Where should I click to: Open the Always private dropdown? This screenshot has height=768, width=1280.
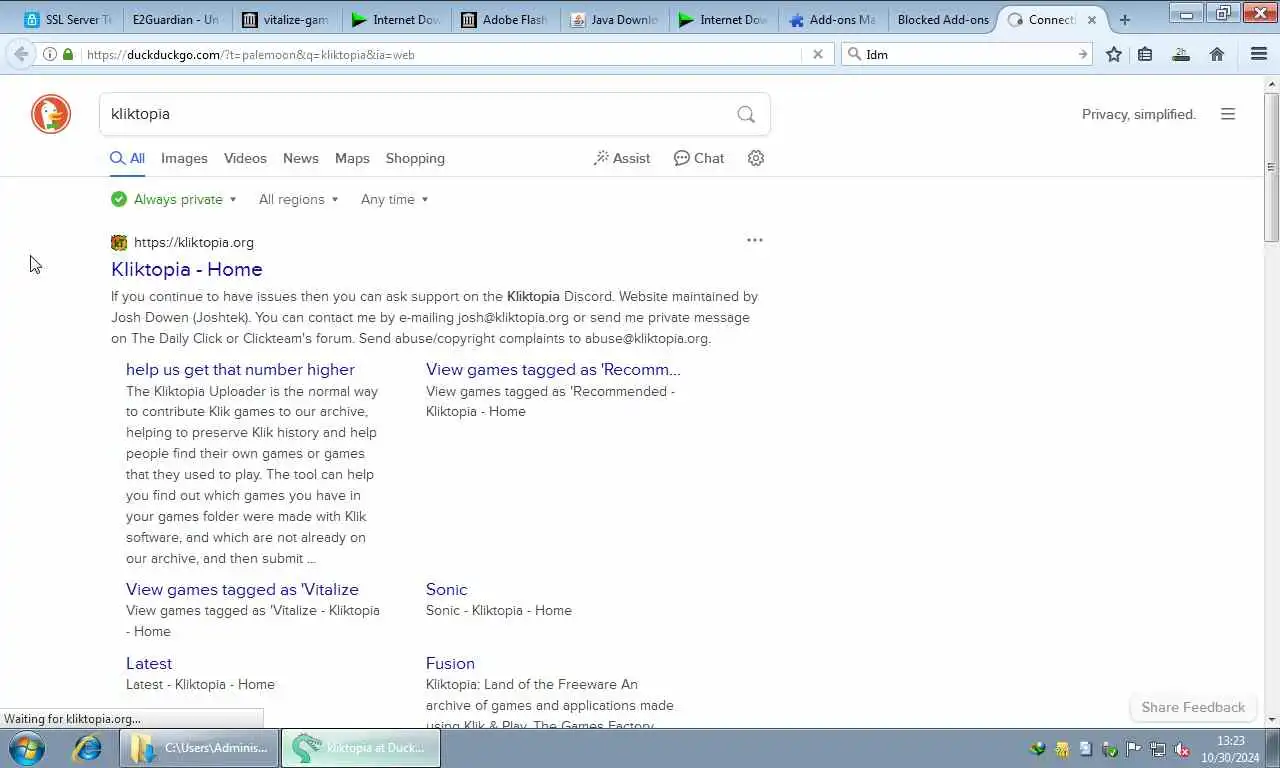[x=174, y=199]
